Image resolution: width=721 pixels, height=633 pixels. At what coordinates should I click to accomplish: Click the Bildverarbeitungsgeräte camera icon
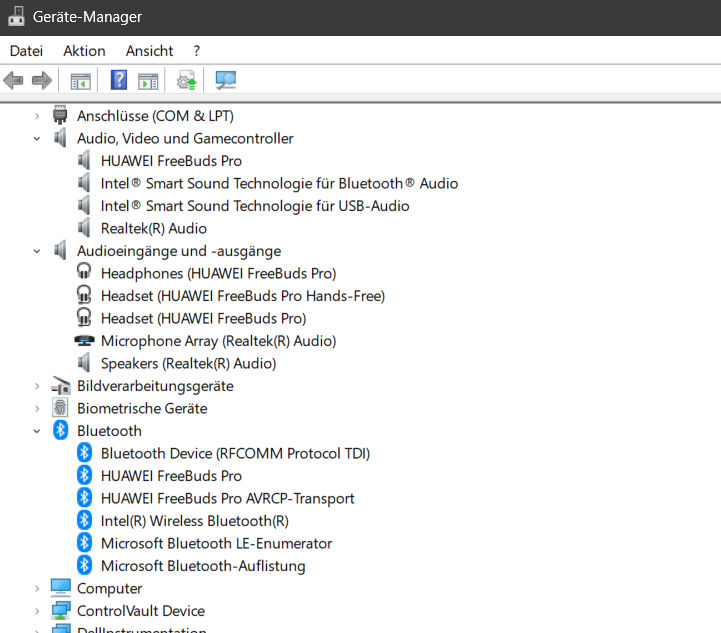pyautogui.click(x=61, y=386)
